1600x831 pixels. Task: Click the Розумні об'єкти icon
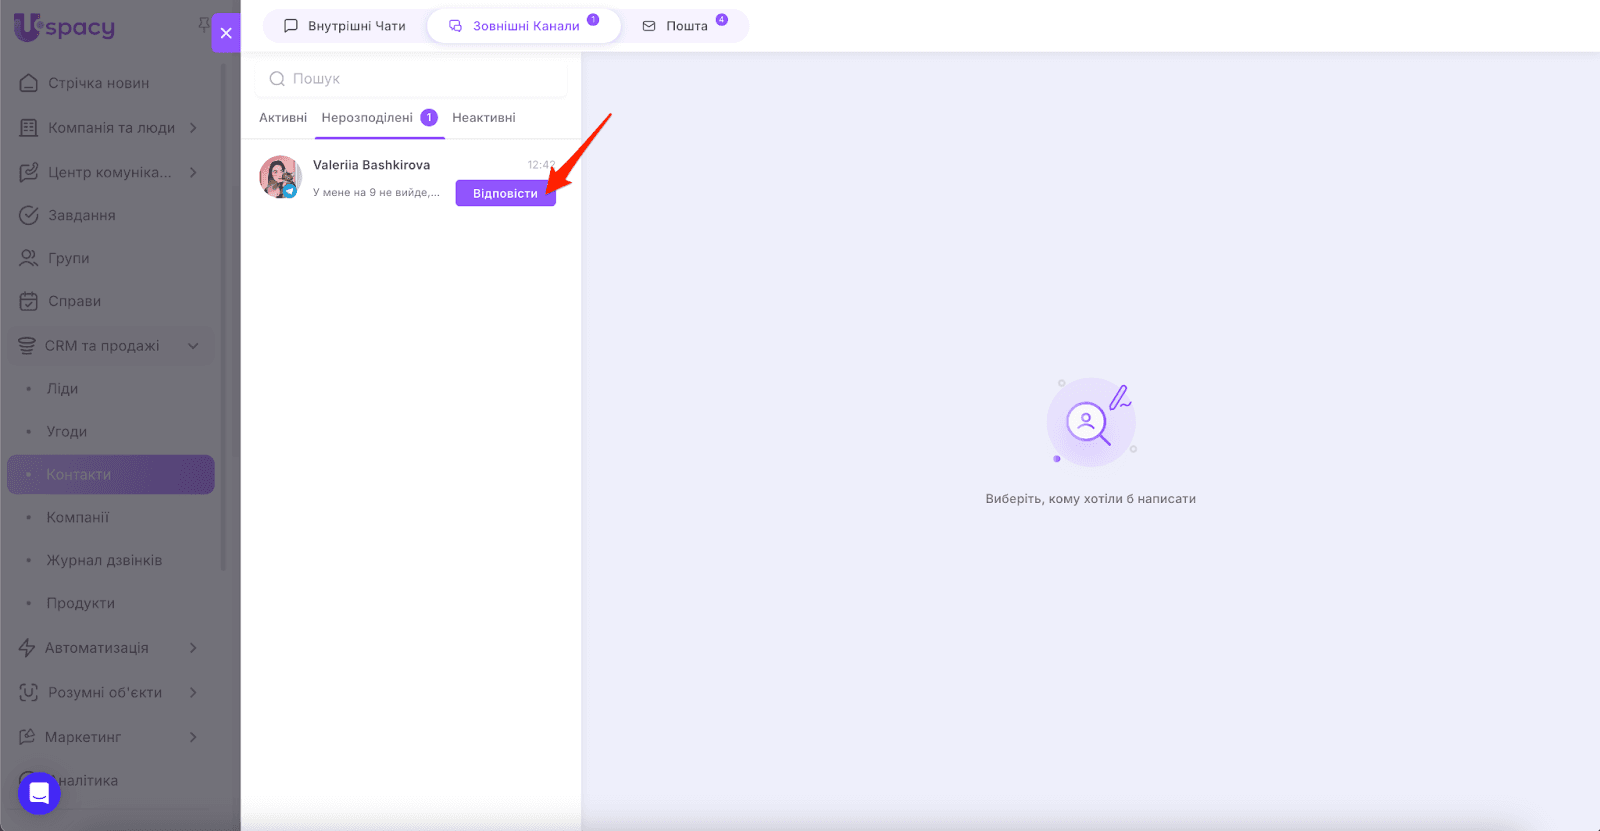pos(29,692)
